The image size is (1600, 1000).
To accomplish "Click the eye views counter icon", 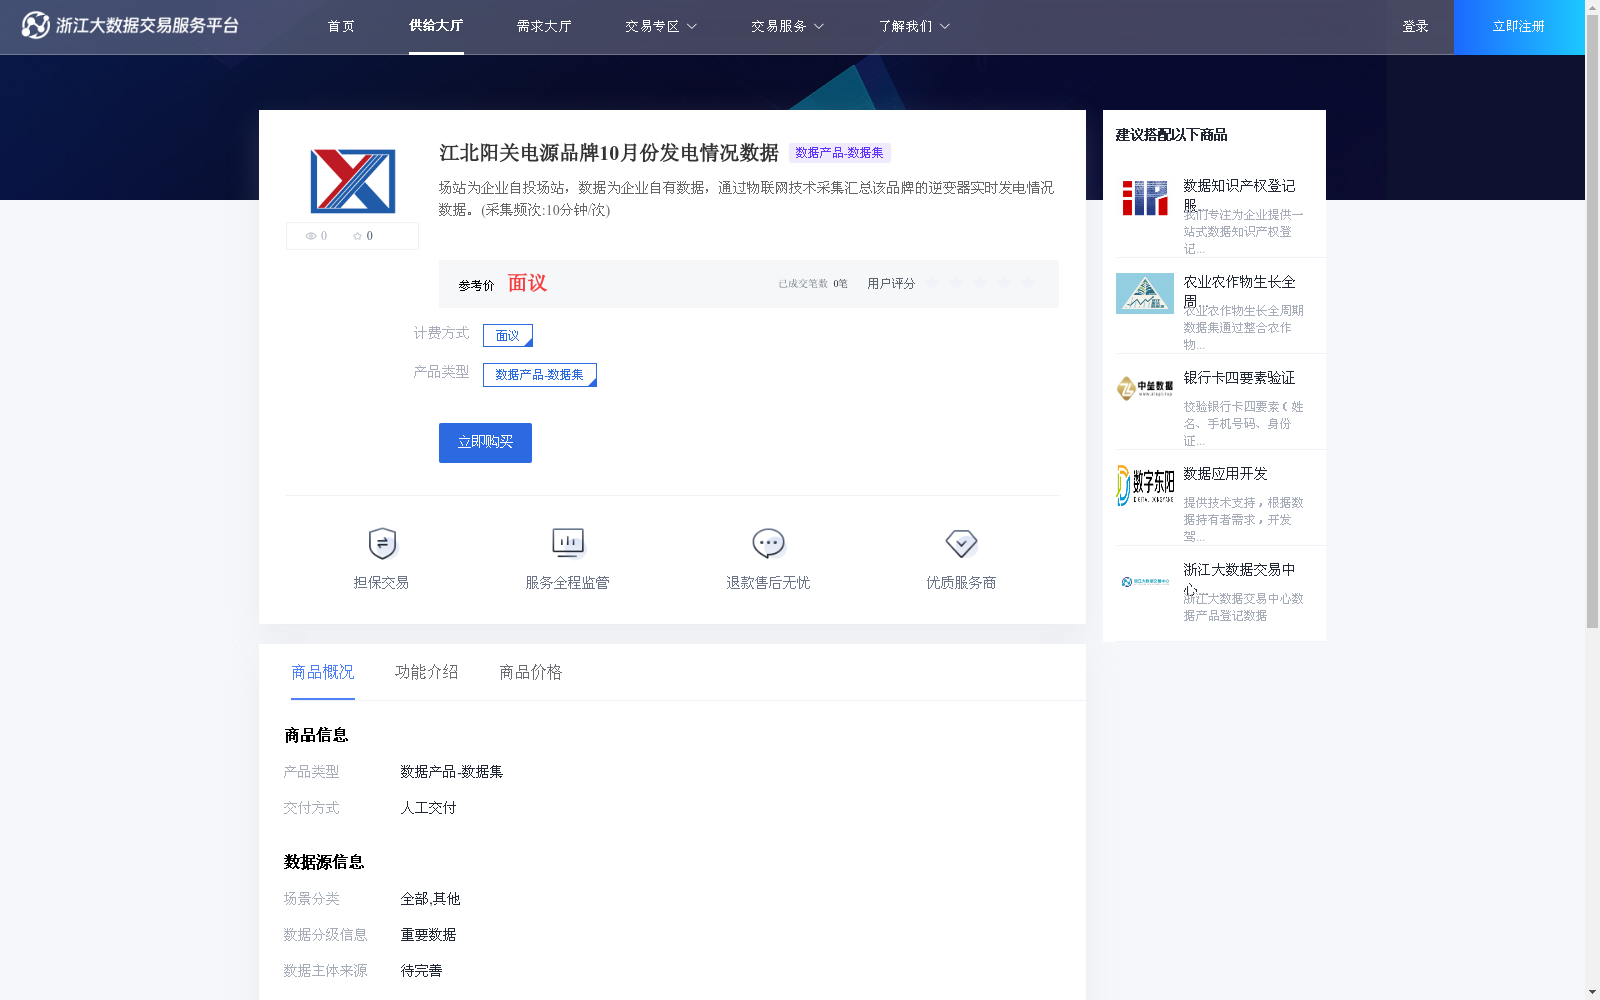I will (x=311, y=236).
